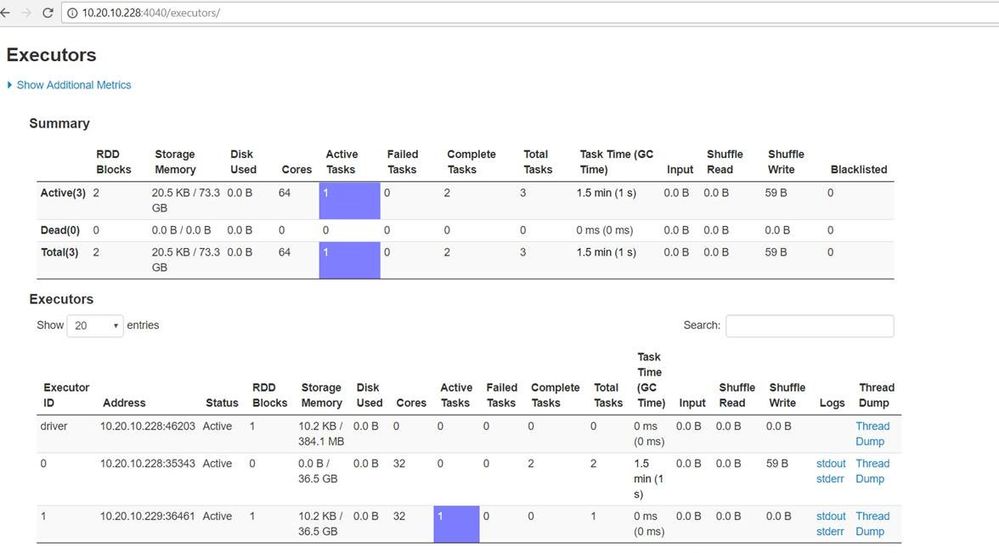Click the Summary section heading

coord(59,124)
